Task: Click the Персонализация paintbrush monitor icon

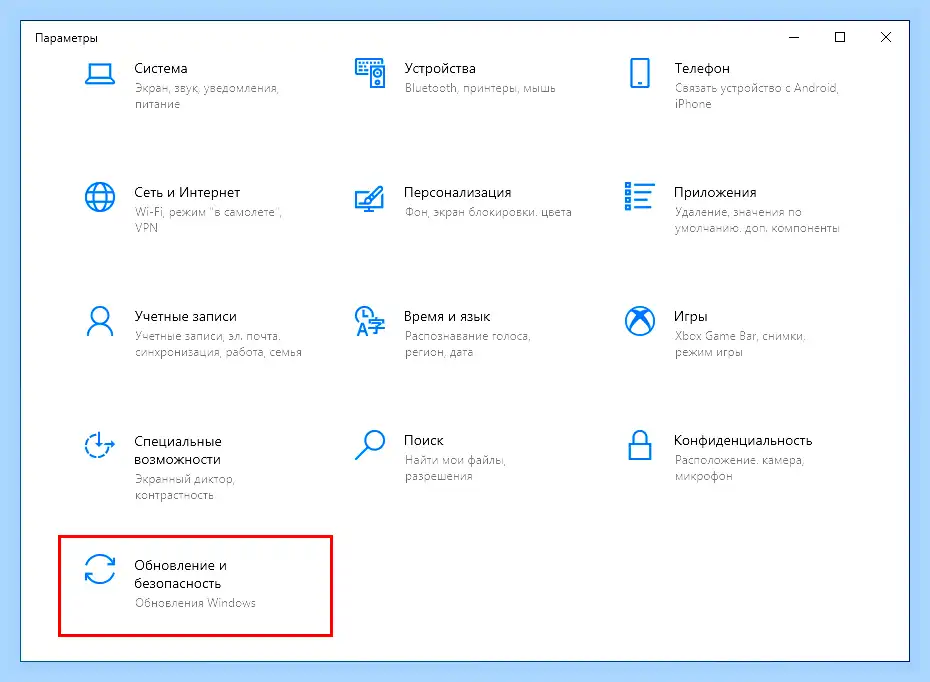Action: coord(370,199)
